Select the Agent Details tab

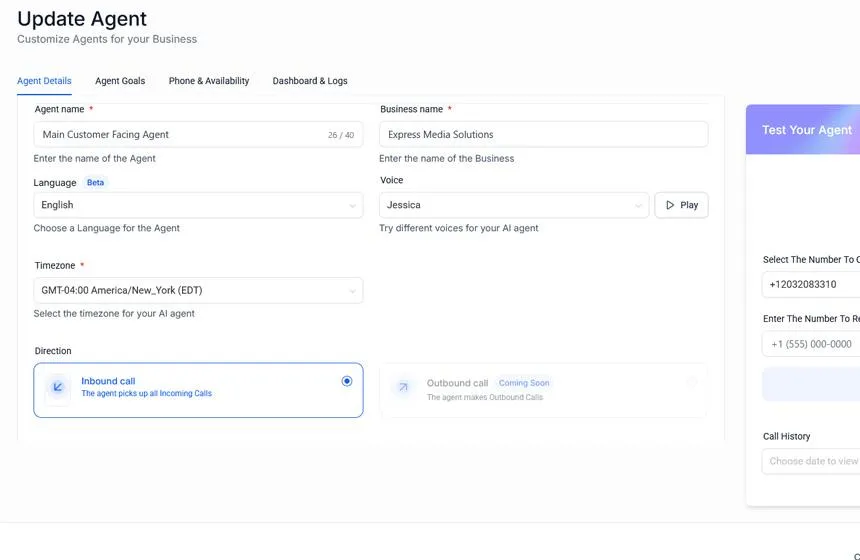tap(44, 81)
